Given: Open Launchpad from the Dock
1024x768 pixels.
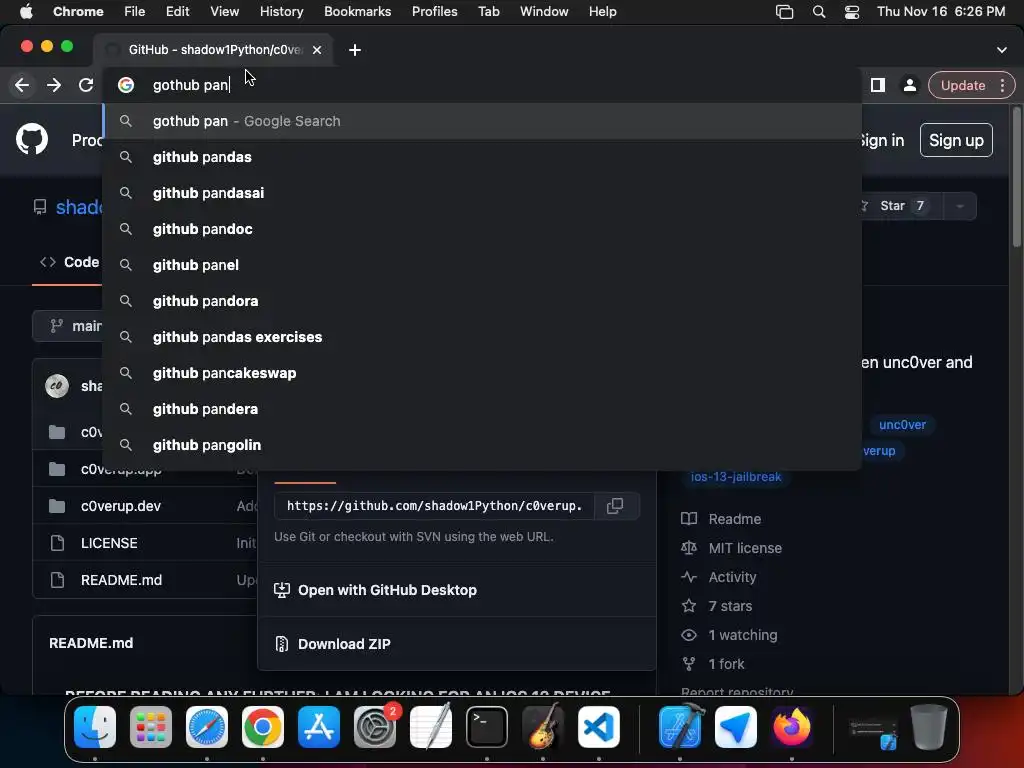Looking at the screenshot, I should [x=151, y=727].
